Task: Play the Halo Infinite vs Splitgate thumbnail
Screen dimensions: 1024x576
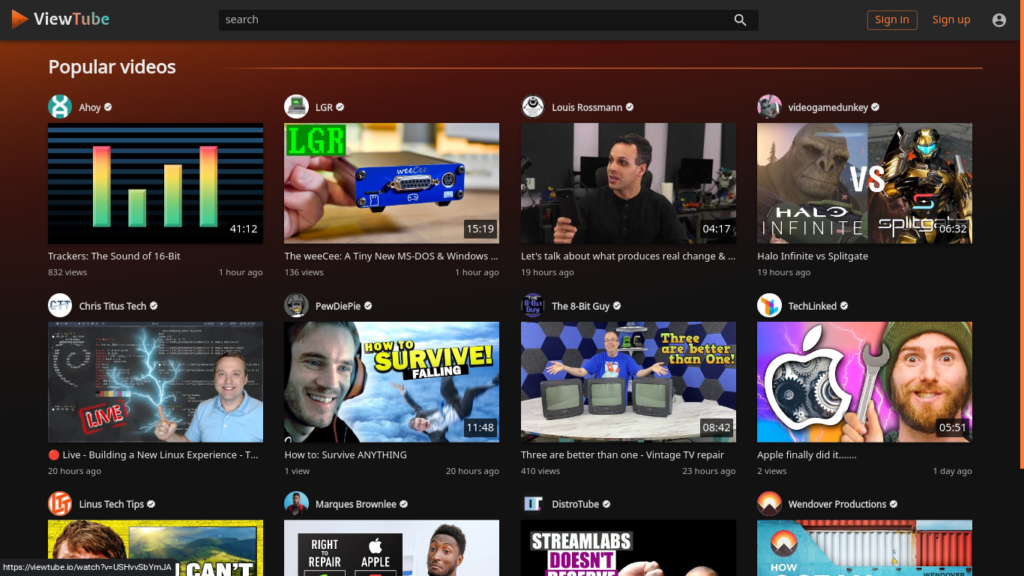Action: [x=864, y=183]
